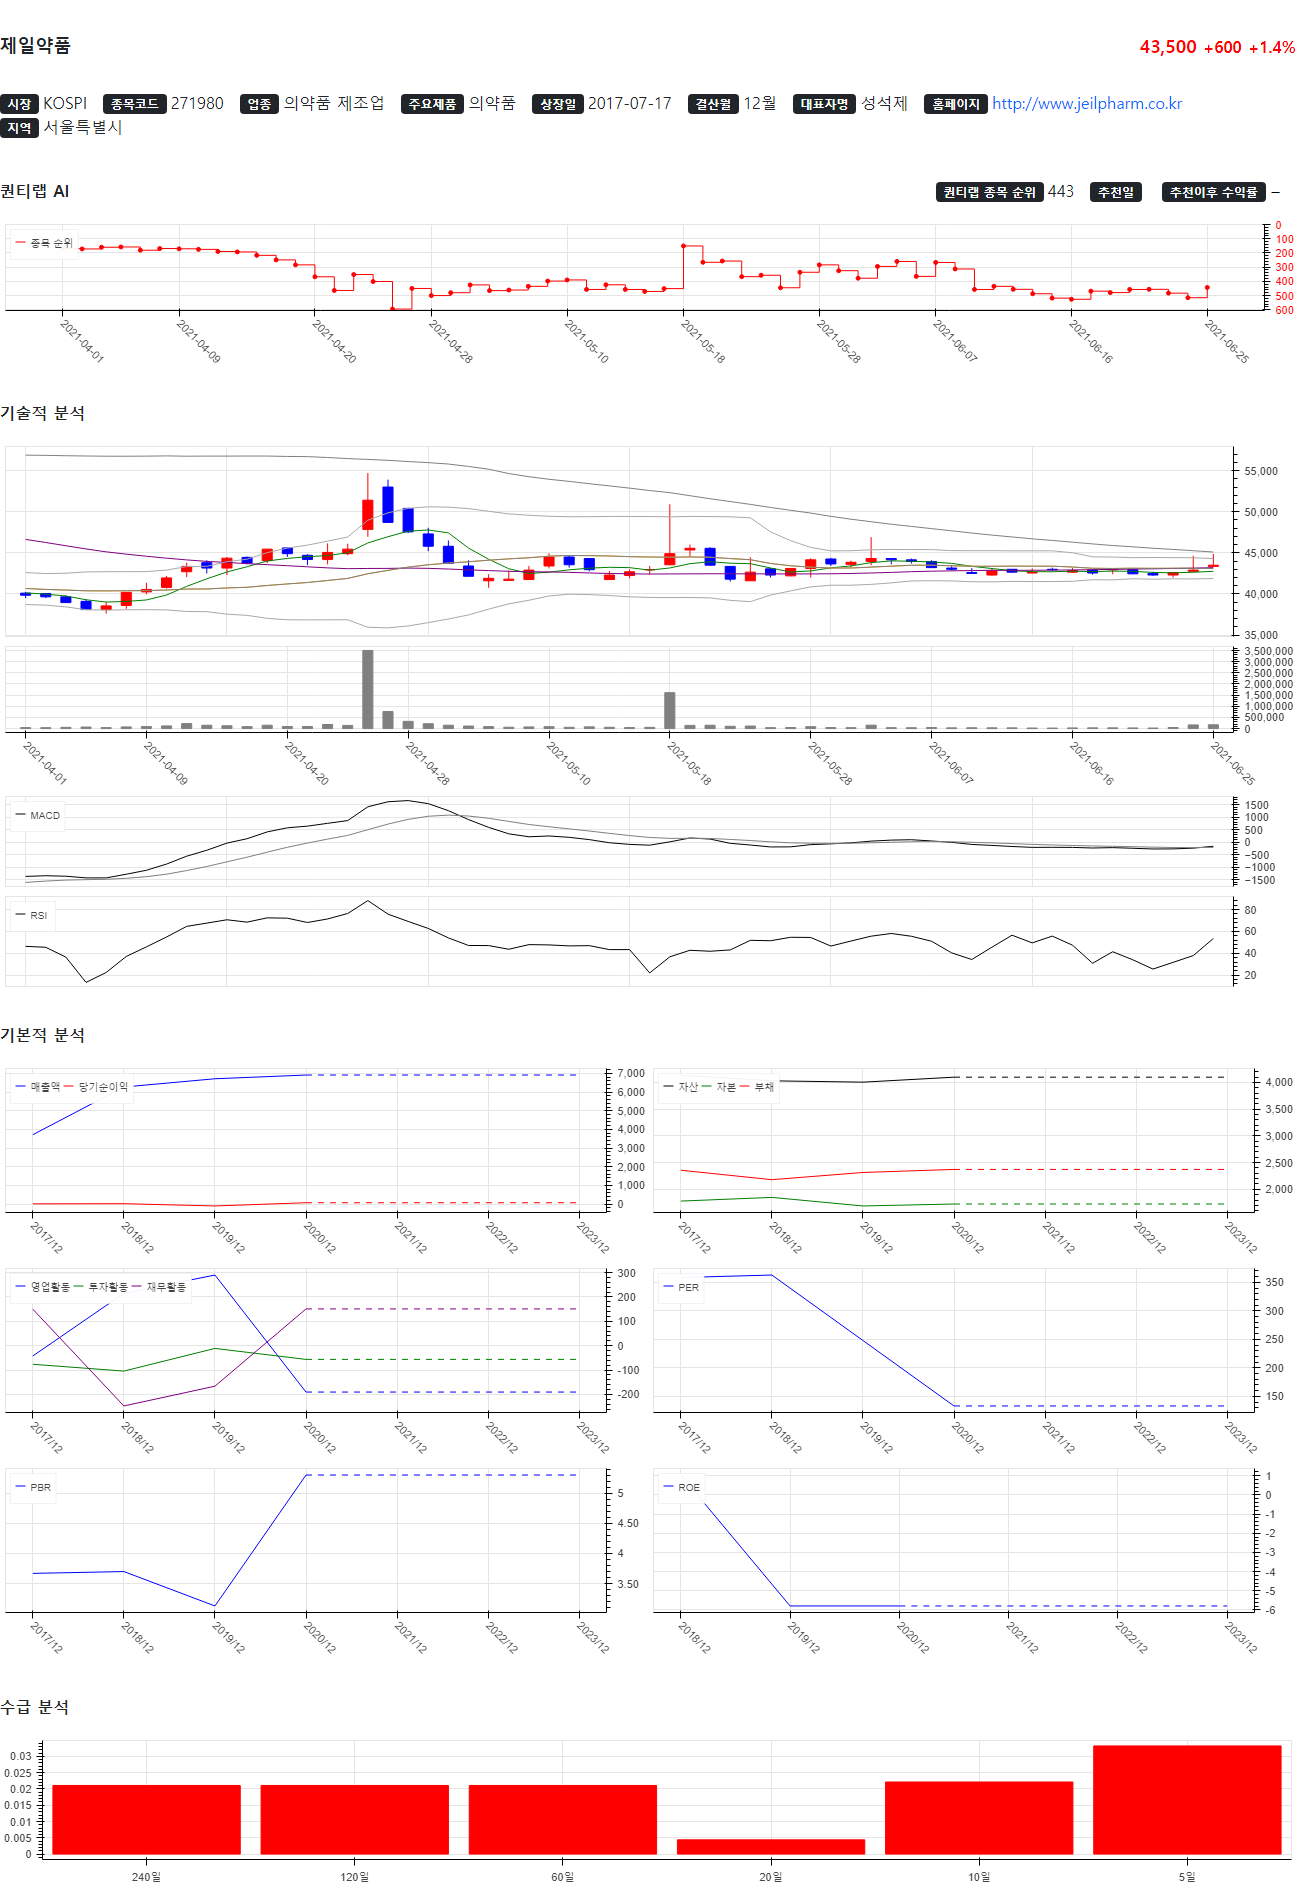Toggle the MACD legend entry
The width and height of the screenshot is (1296, 1893).
click(38, 815)
